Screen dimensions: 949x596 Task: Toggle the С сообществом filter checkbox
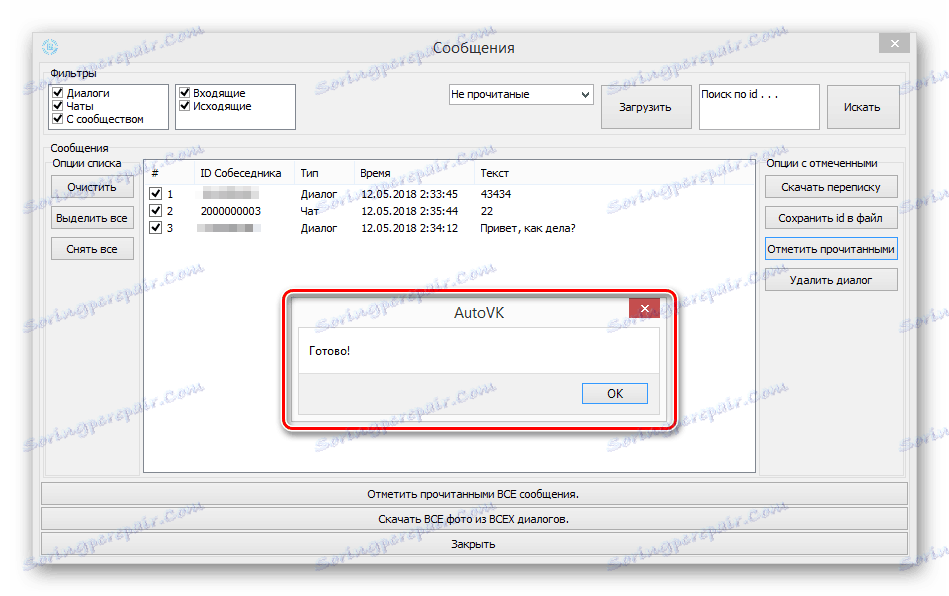click(x=58, y=119)
